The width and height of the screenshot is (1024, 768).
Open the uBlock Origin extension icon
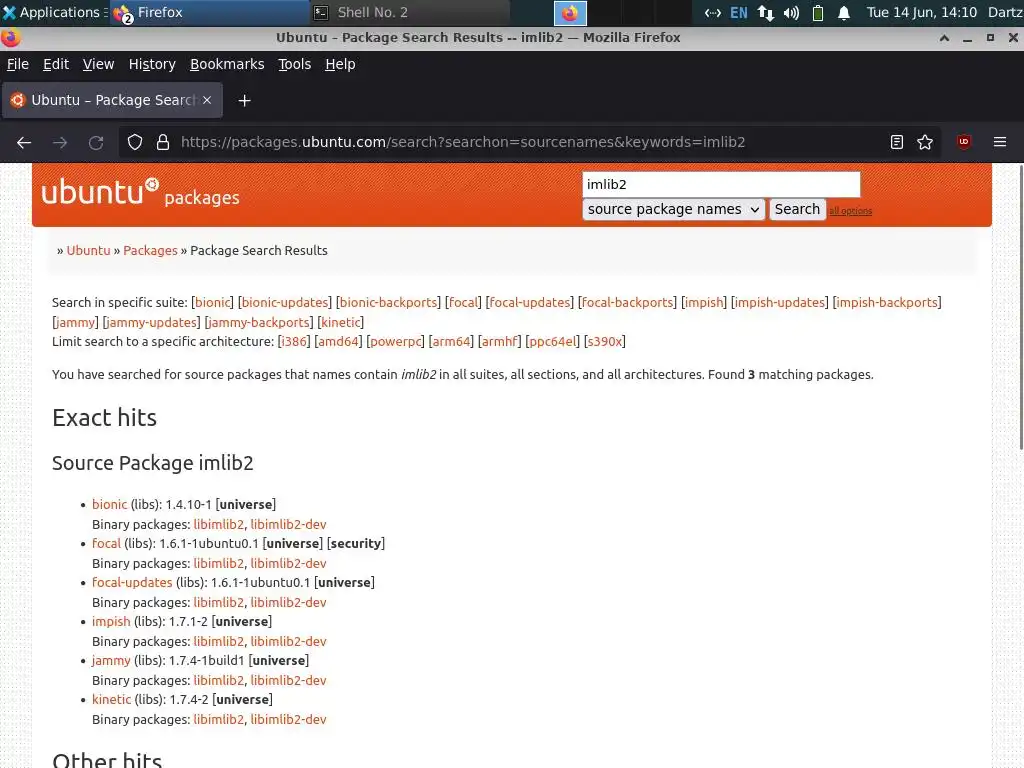point(963,142)
